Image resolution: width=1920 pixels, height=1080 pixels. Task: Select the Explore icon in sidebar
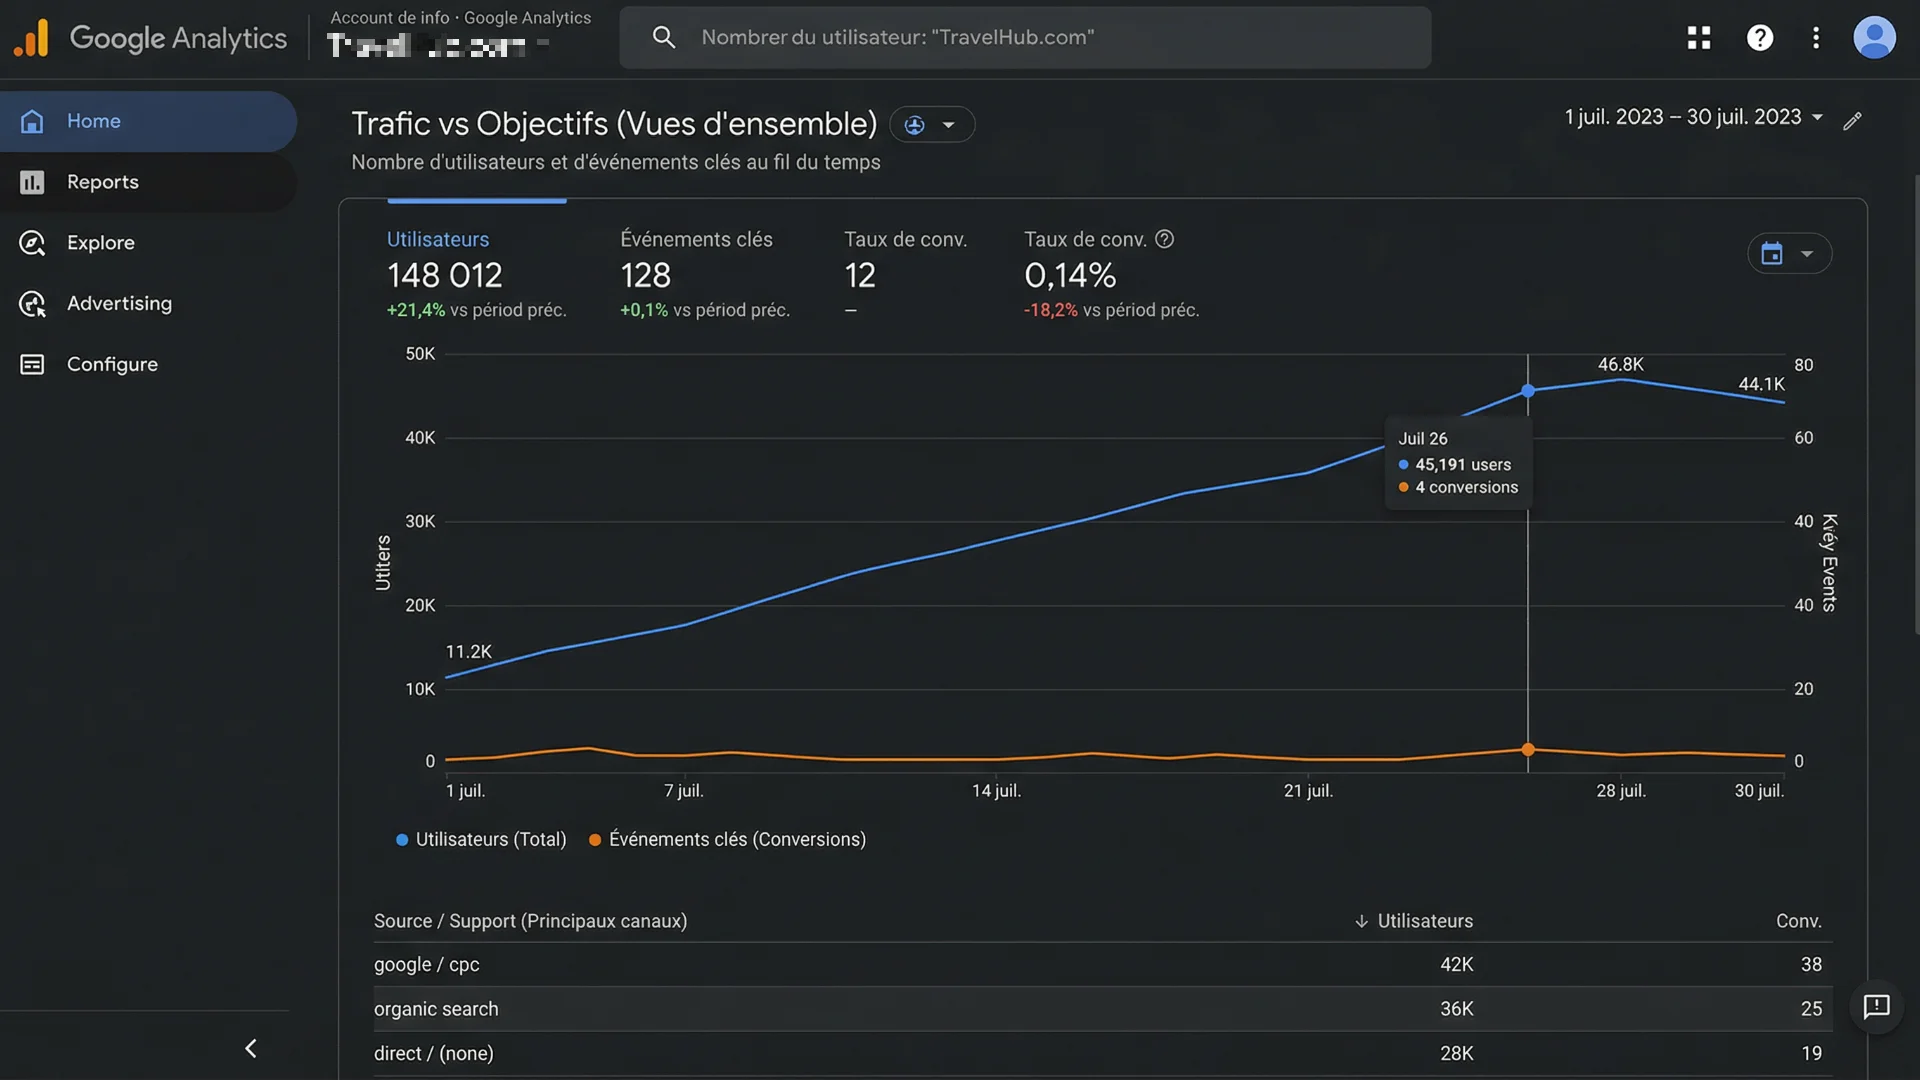[31, 242]
